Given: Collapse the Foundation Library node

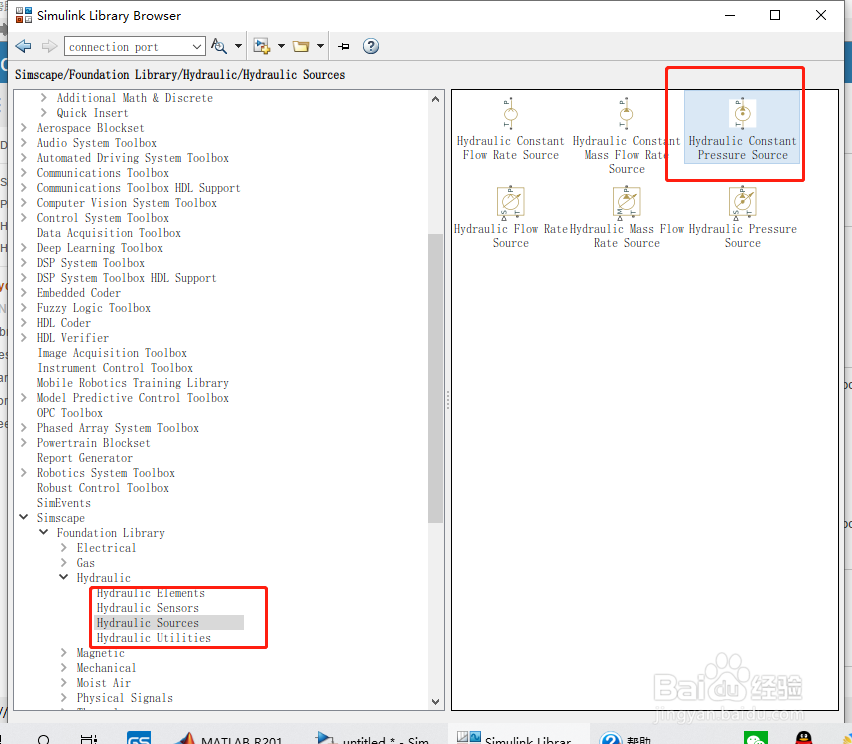Looking at the screenshot, I should tap(43, 533).
